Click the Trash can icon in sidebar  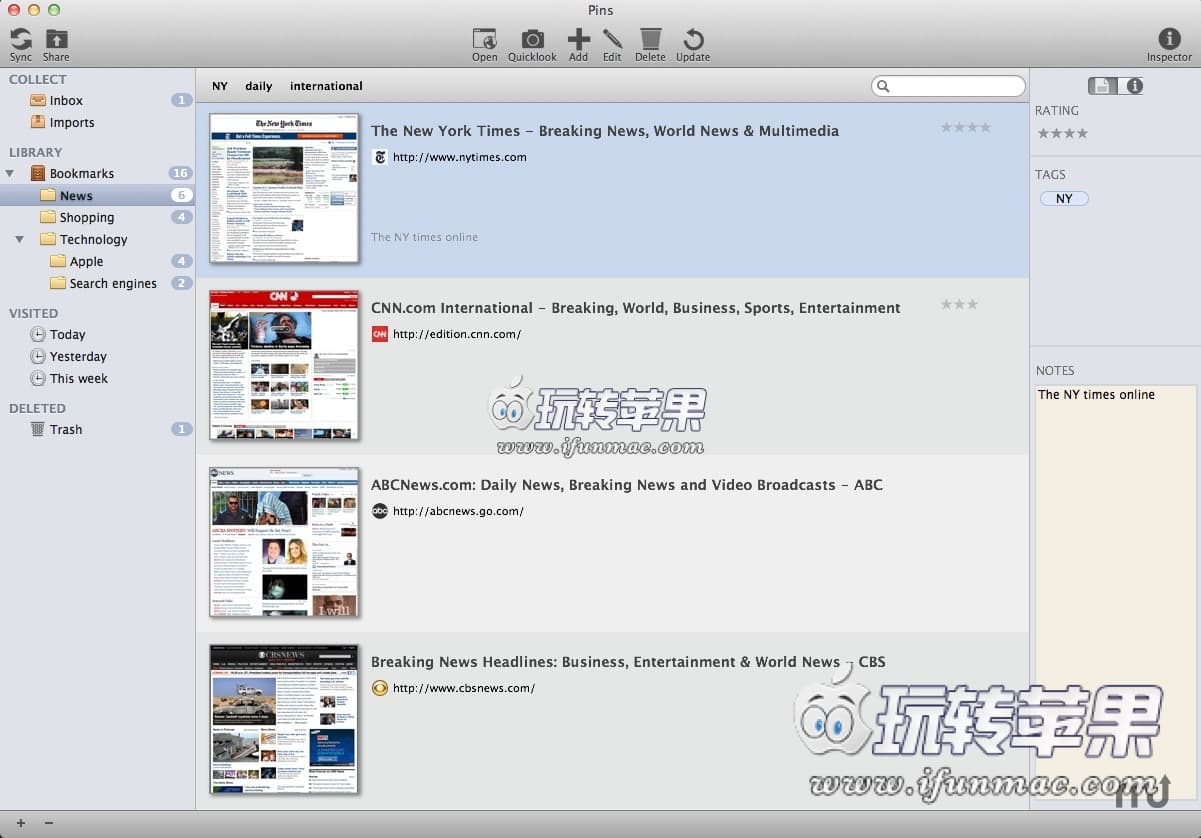click(x=37, y=429)
